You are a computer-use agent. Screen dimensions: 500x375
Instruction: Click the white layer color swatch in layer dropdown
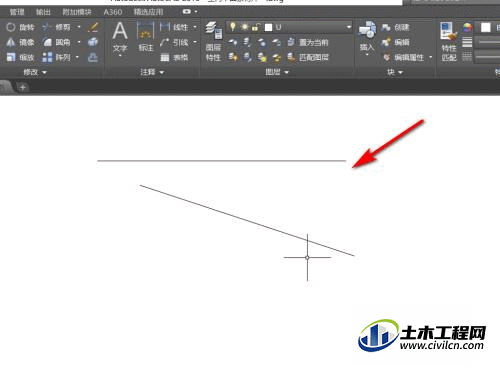268,27
